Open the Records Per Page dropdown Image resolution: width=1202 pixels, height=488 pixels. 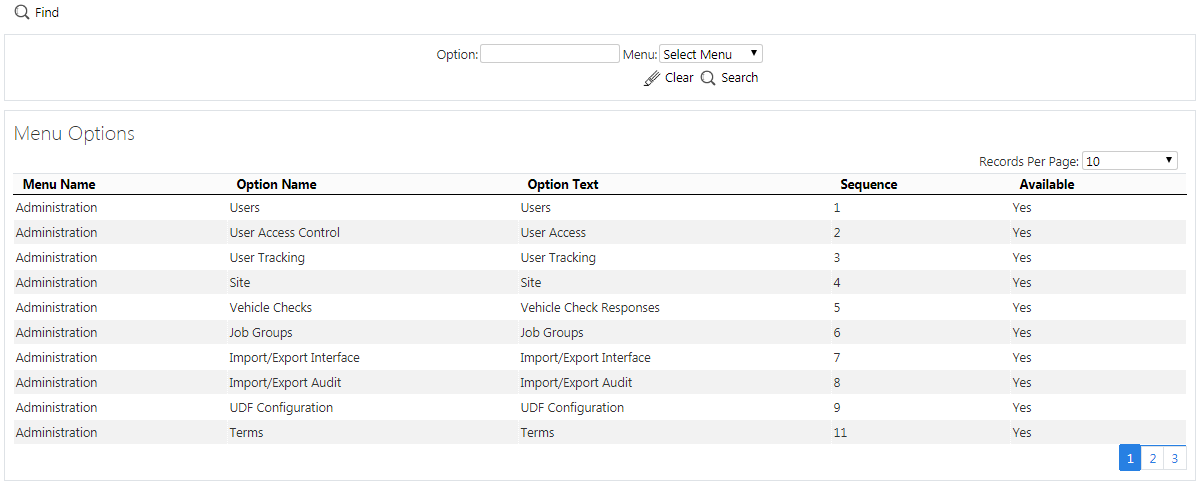tap(1130, 161)
